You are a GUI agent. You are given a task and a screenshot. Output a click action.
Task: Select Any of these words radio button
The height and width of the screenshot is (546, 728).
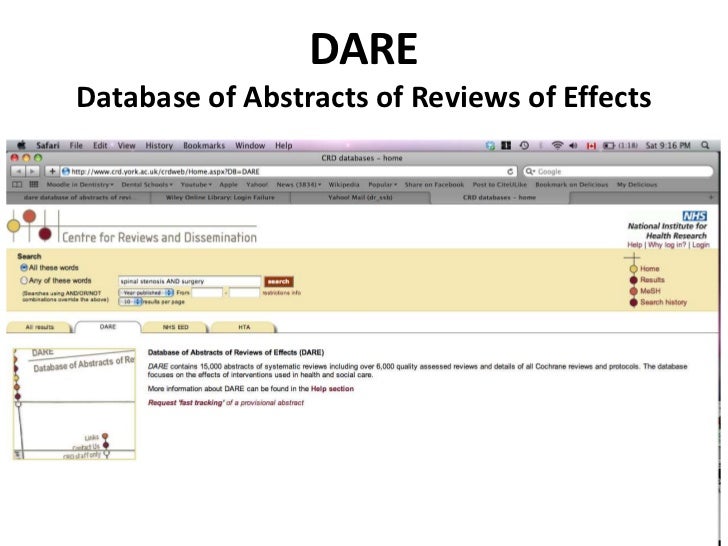(x=24, y=280)
